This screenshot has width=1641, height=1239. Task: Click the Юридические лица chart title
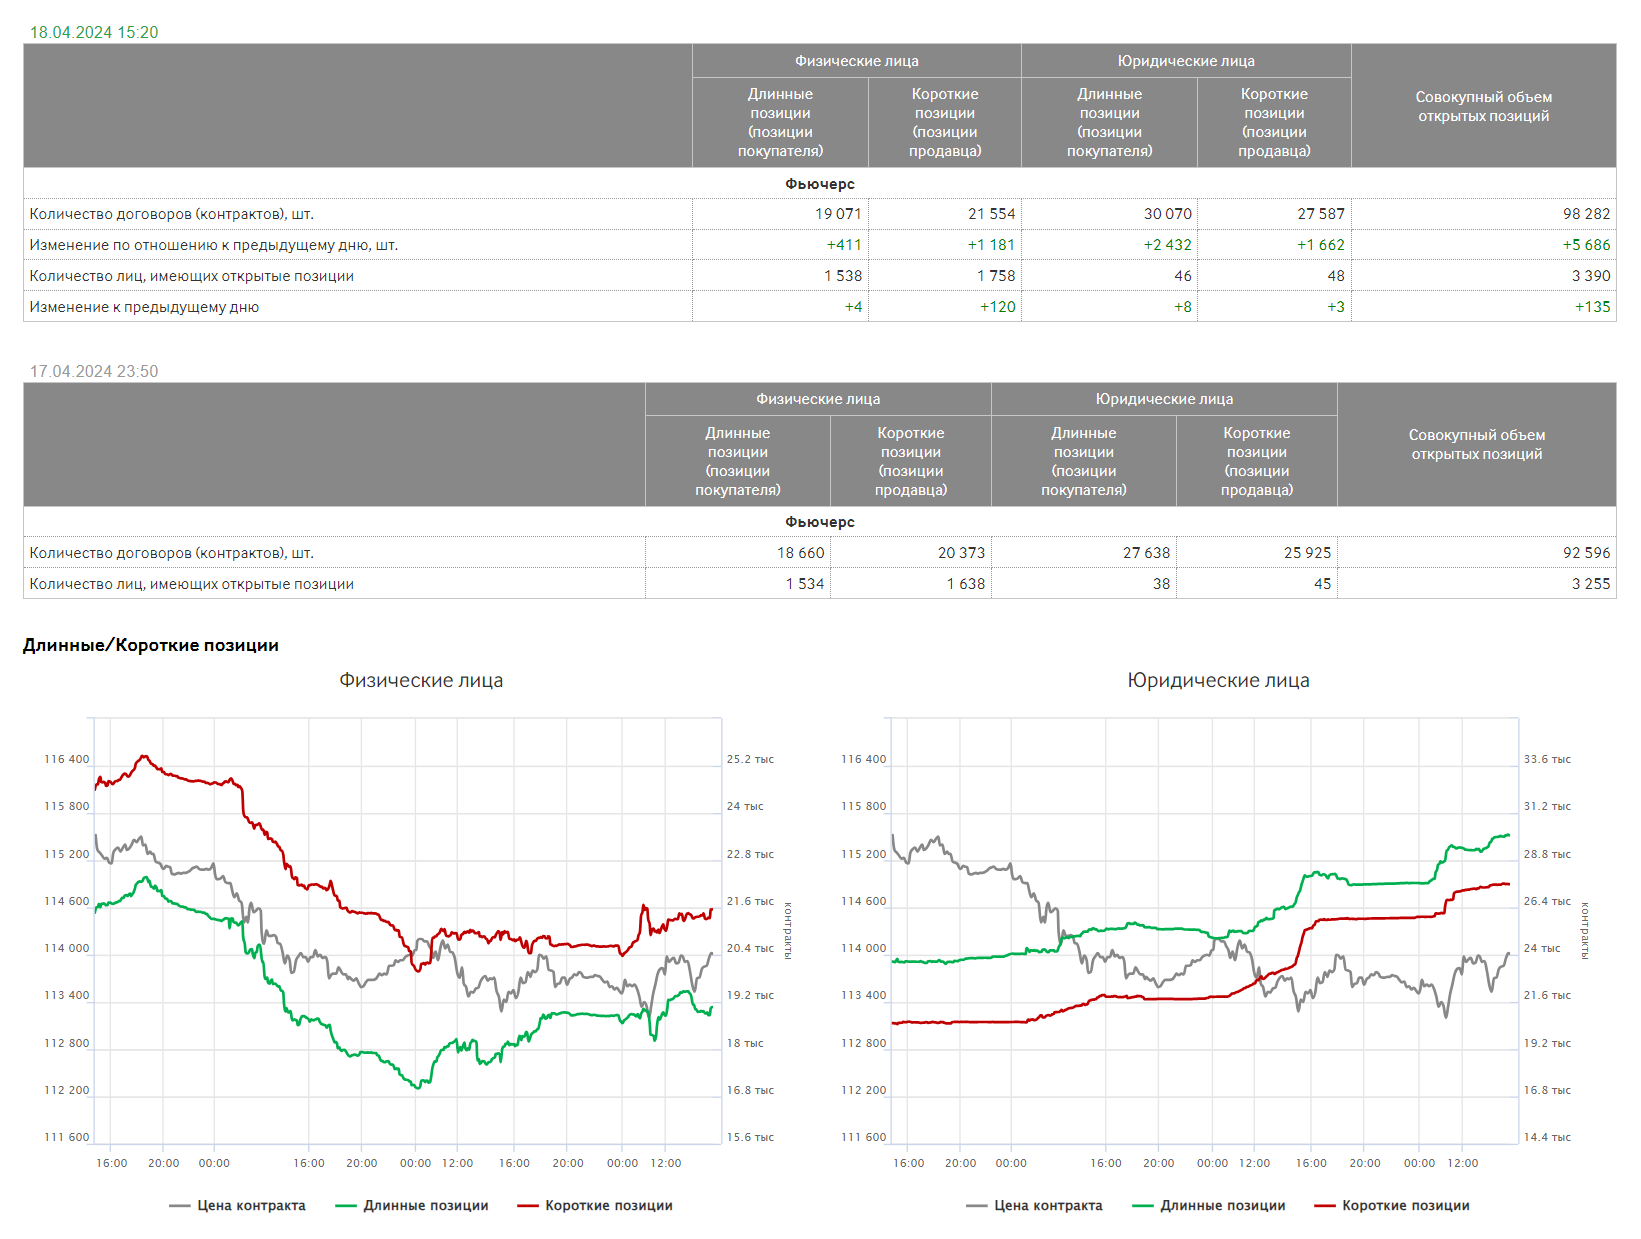click(1218, 680)
